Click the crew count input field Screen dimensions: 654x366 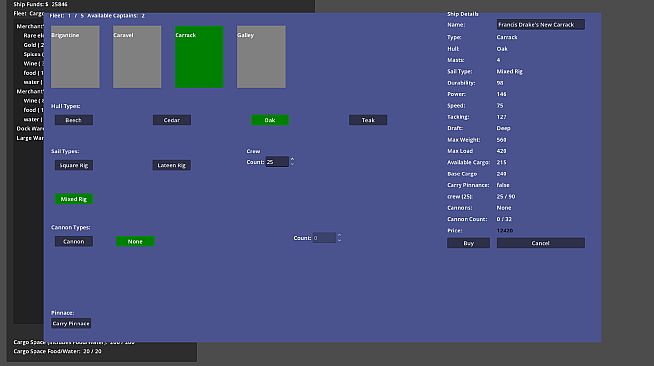coord(277,162)
